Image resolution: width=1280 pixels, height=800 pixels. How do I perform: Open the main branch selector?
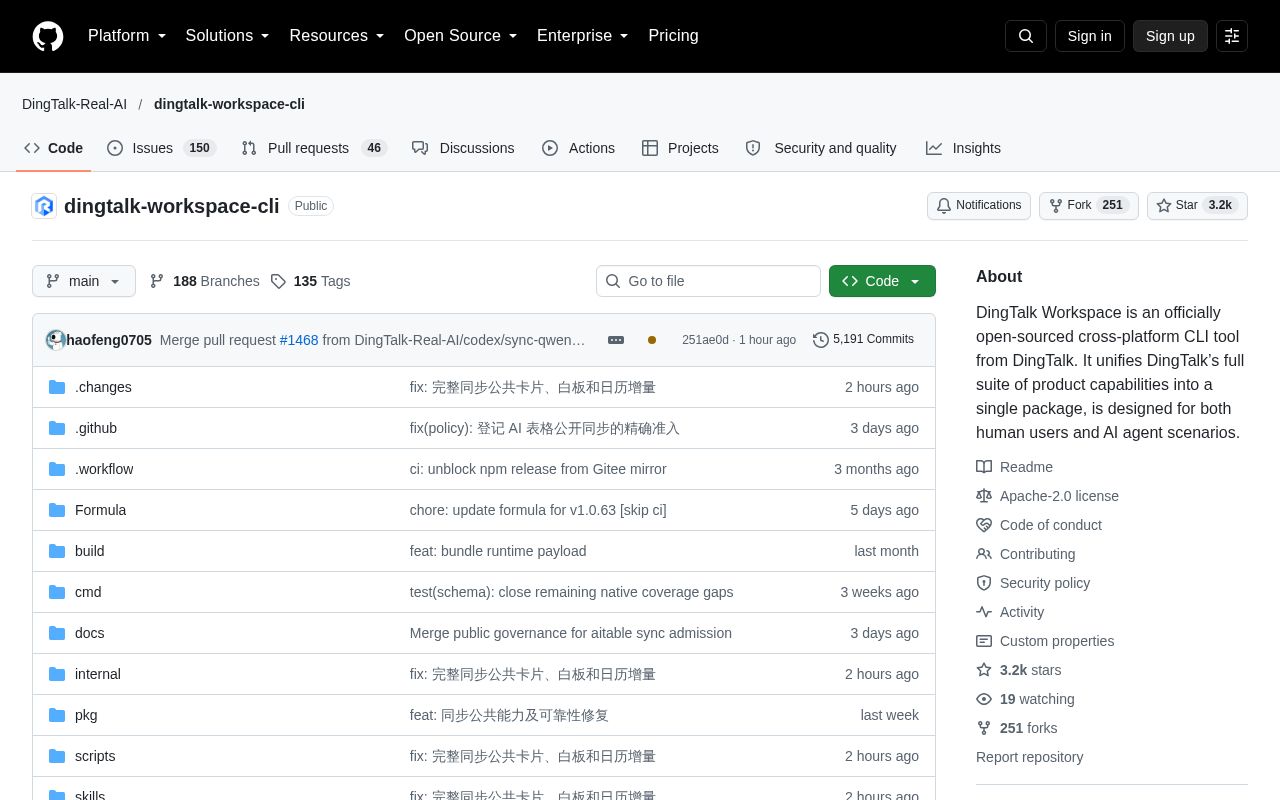pyautogui.click(x=84, y=281)
